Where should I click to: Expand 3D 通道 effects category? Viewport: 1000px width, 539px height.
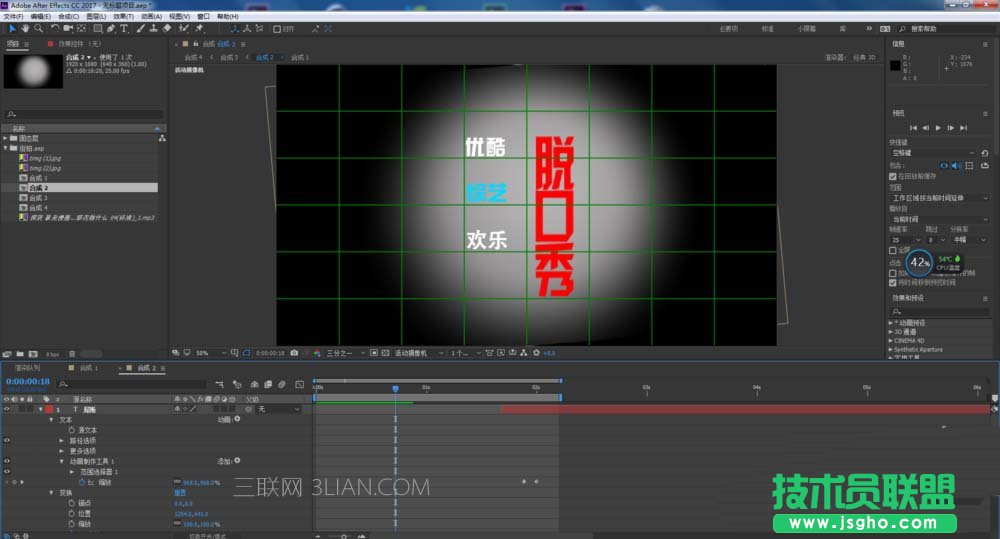click(890, 332)
